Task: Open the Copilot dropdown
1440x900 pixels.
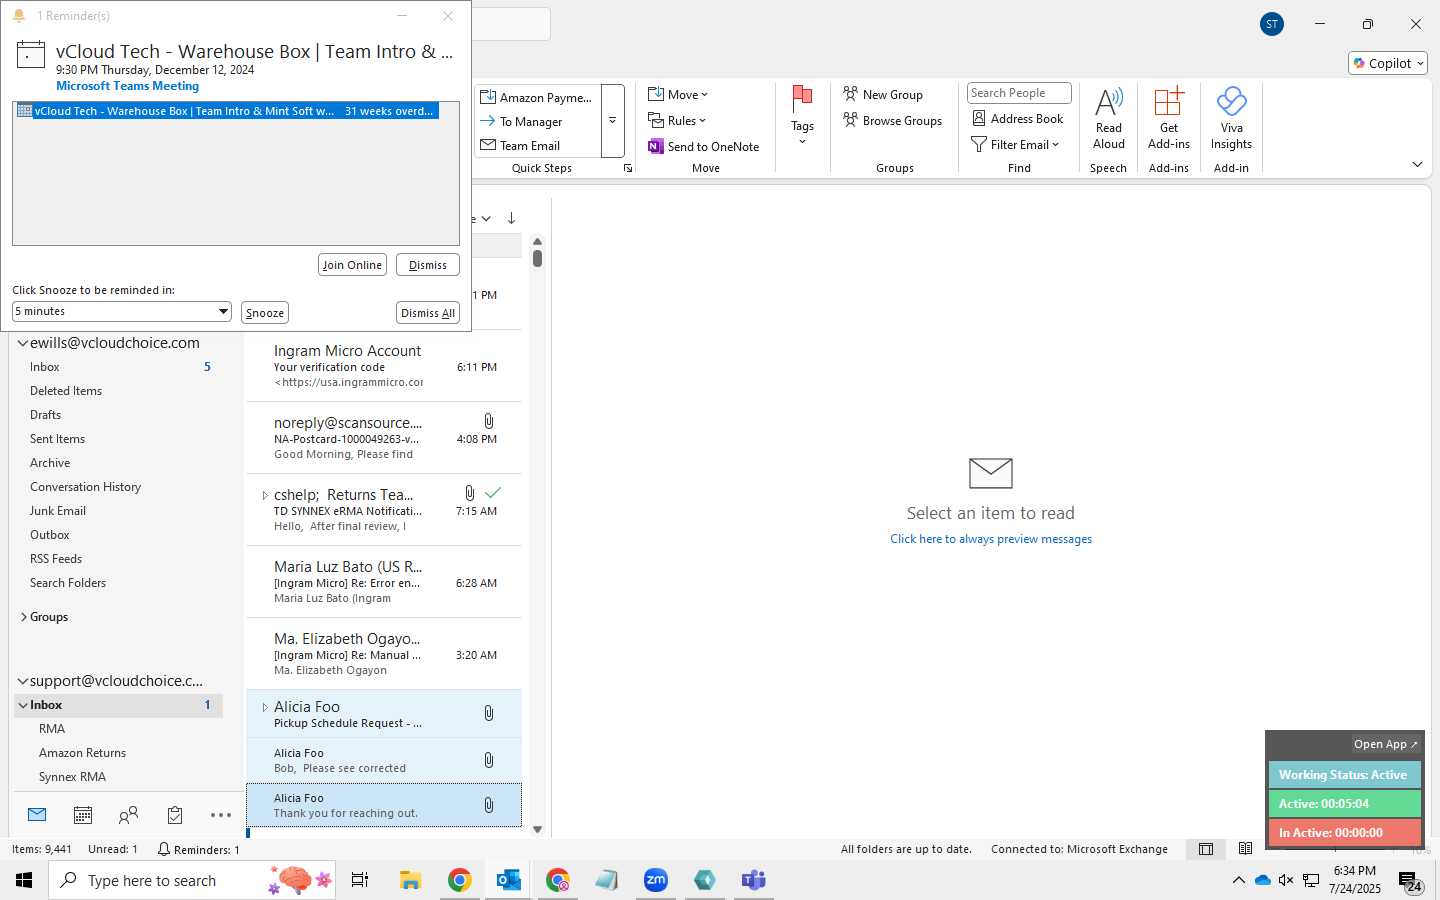Action: click(x=1388, y=63)
